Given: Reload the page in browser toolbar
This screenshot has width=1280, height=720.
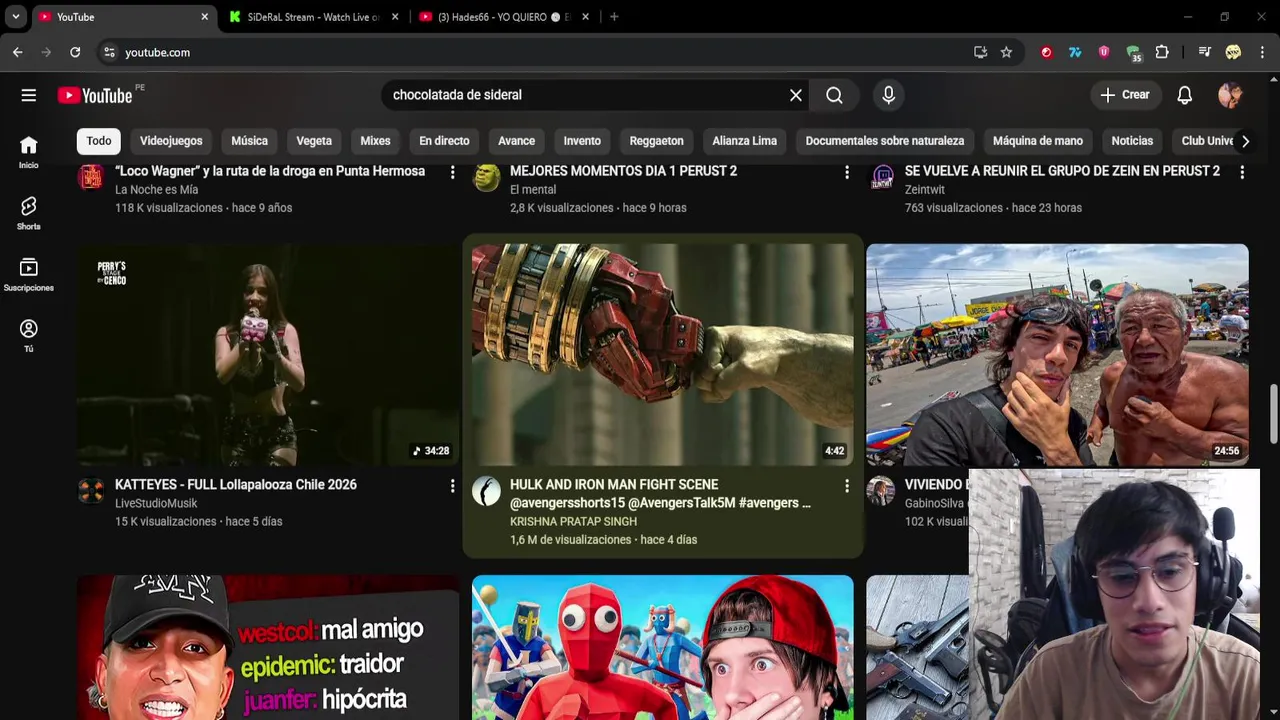Looking at the screenshot, I should pos(75,52).
